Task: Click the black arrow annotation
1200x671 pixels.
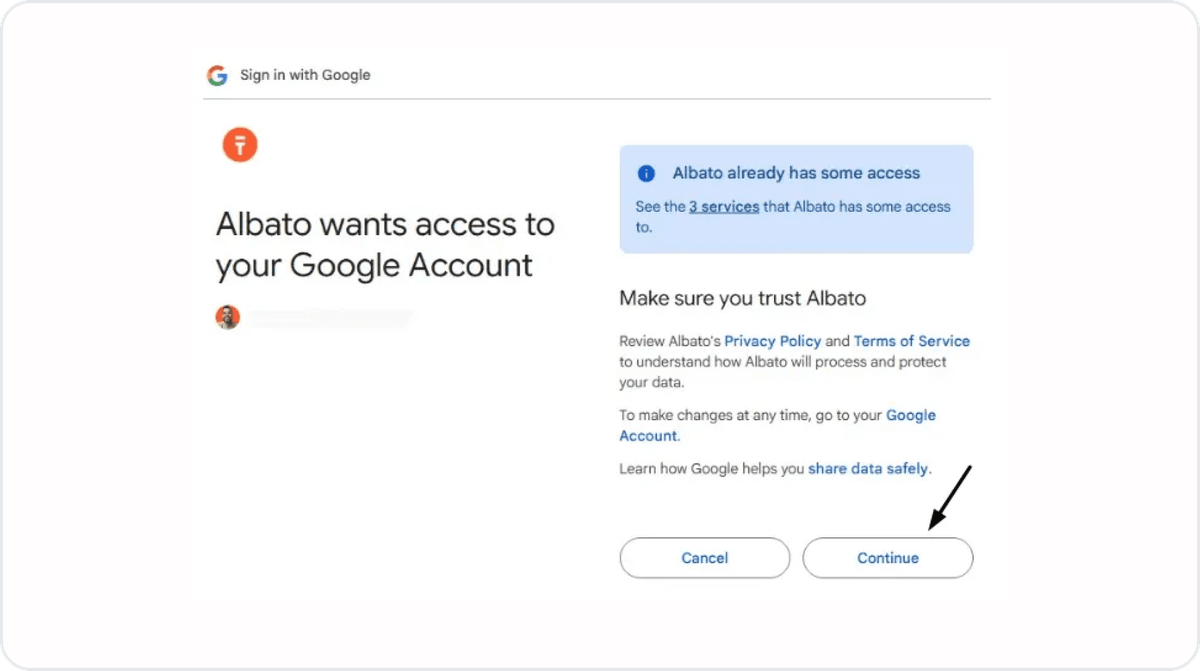Action: 951,497
